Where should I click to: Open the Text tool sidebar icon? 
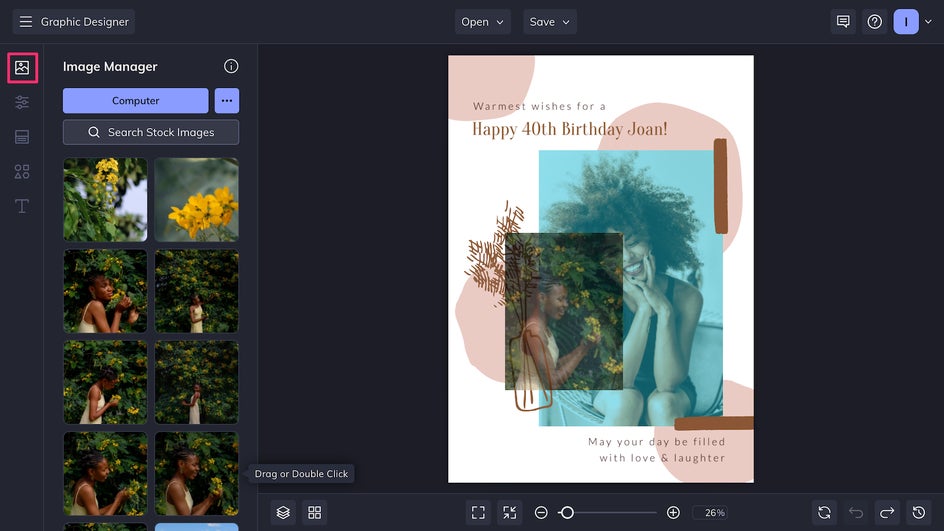pos(22,206)
